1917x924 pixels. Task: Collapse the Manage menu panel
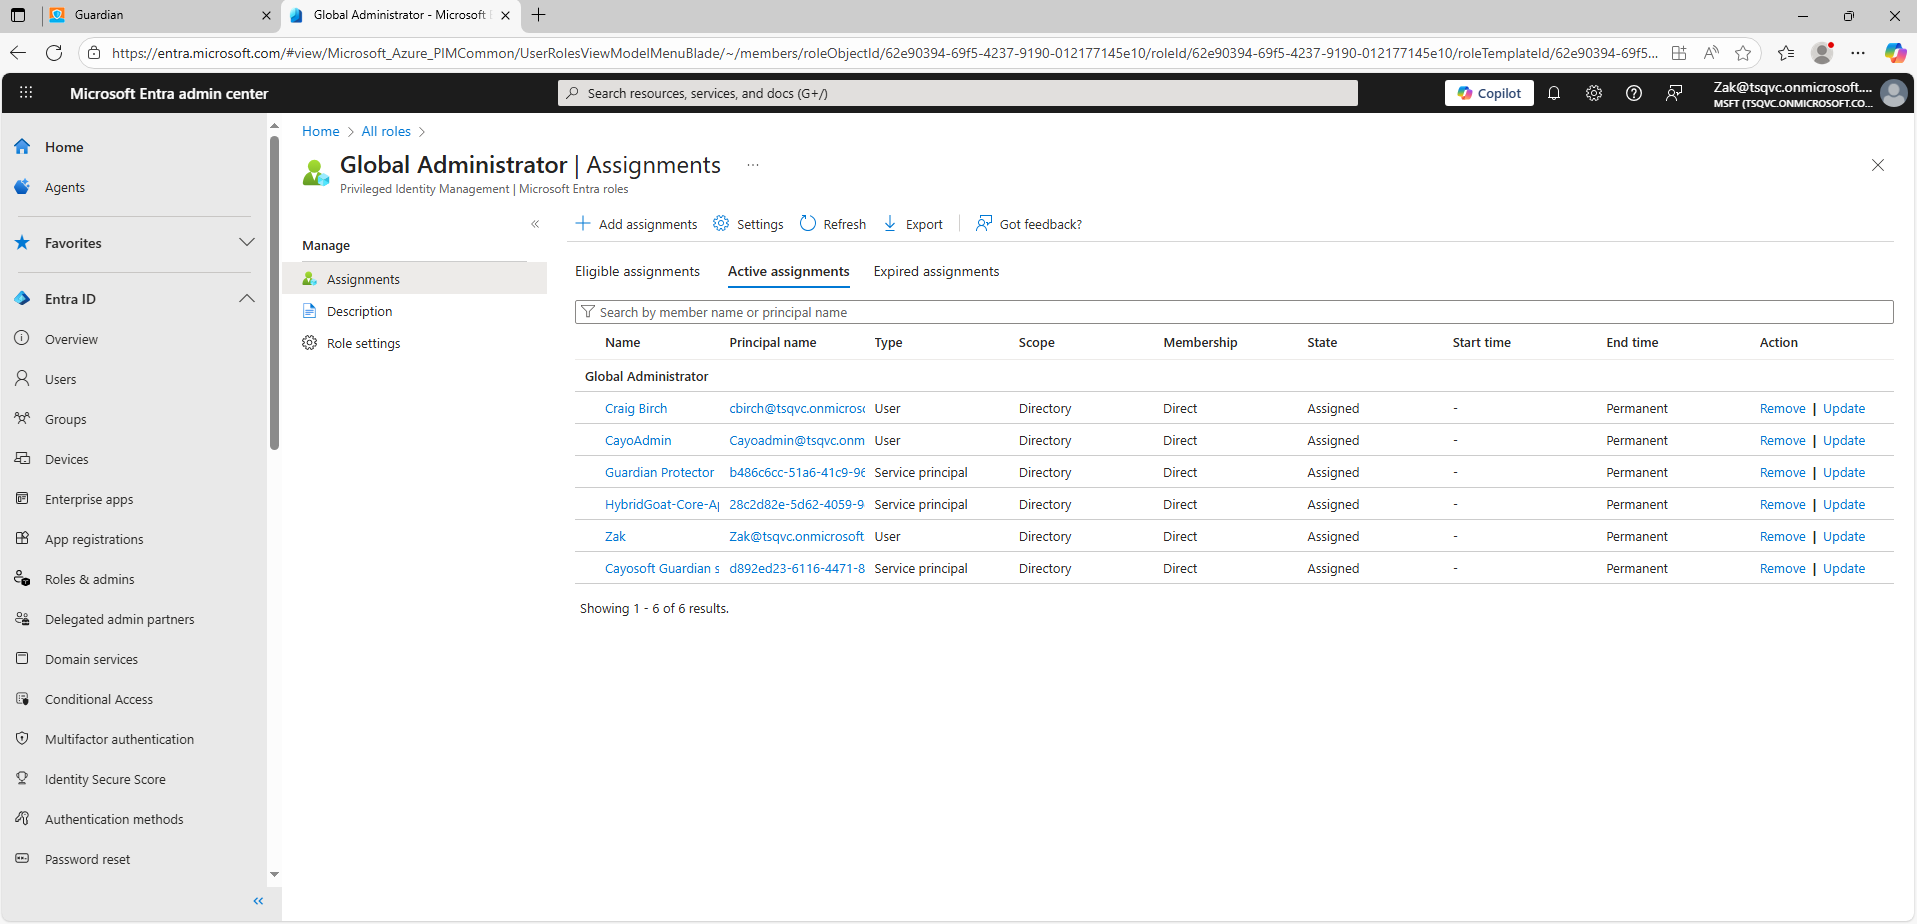(535, 224)
